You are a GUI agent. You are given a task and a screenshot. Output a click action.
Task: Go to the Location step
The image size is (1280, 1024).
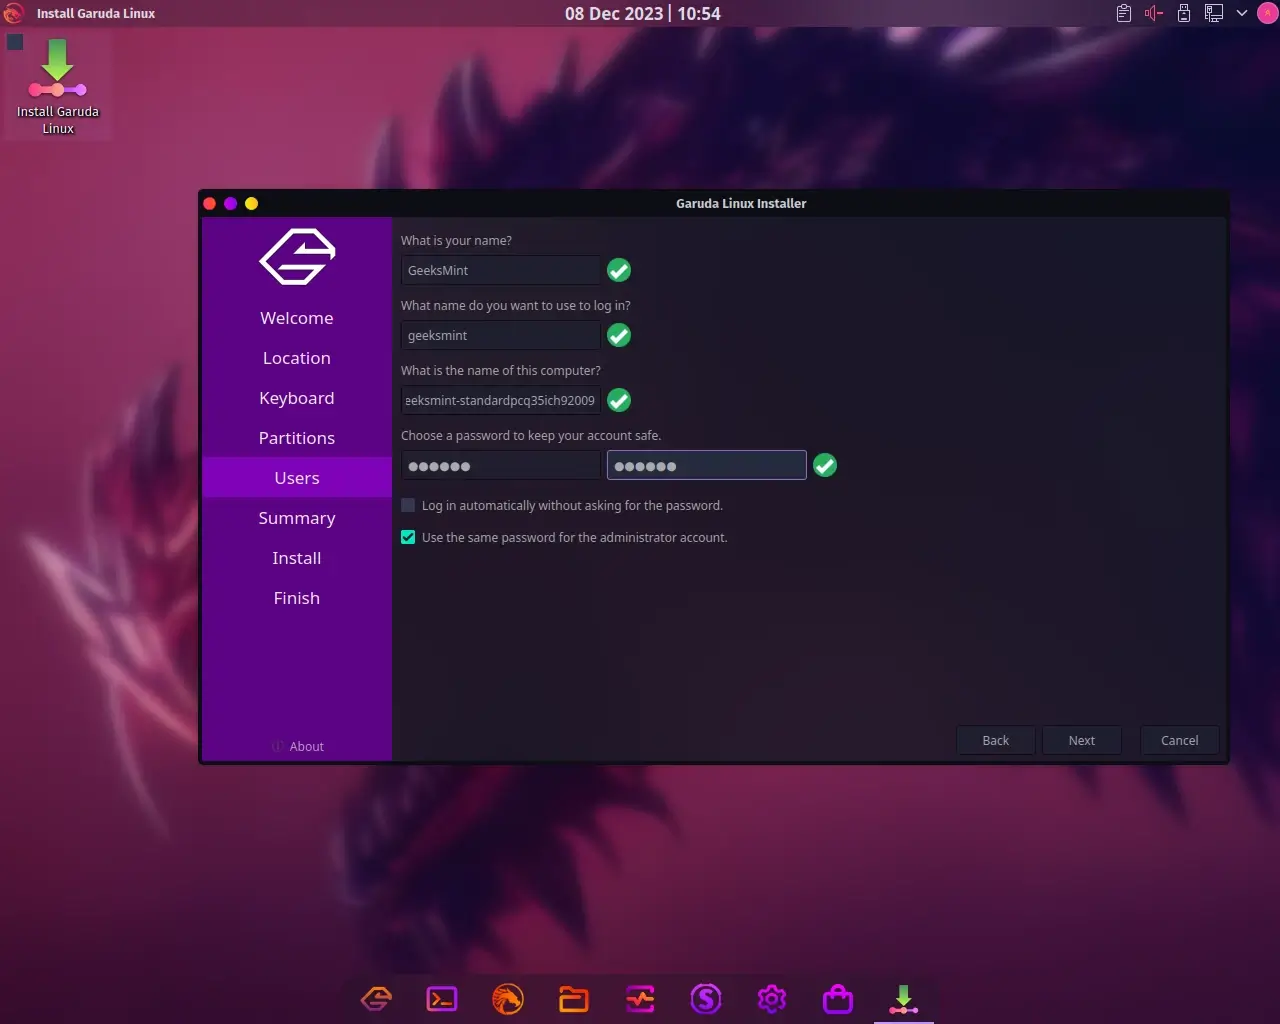[297, 358]
